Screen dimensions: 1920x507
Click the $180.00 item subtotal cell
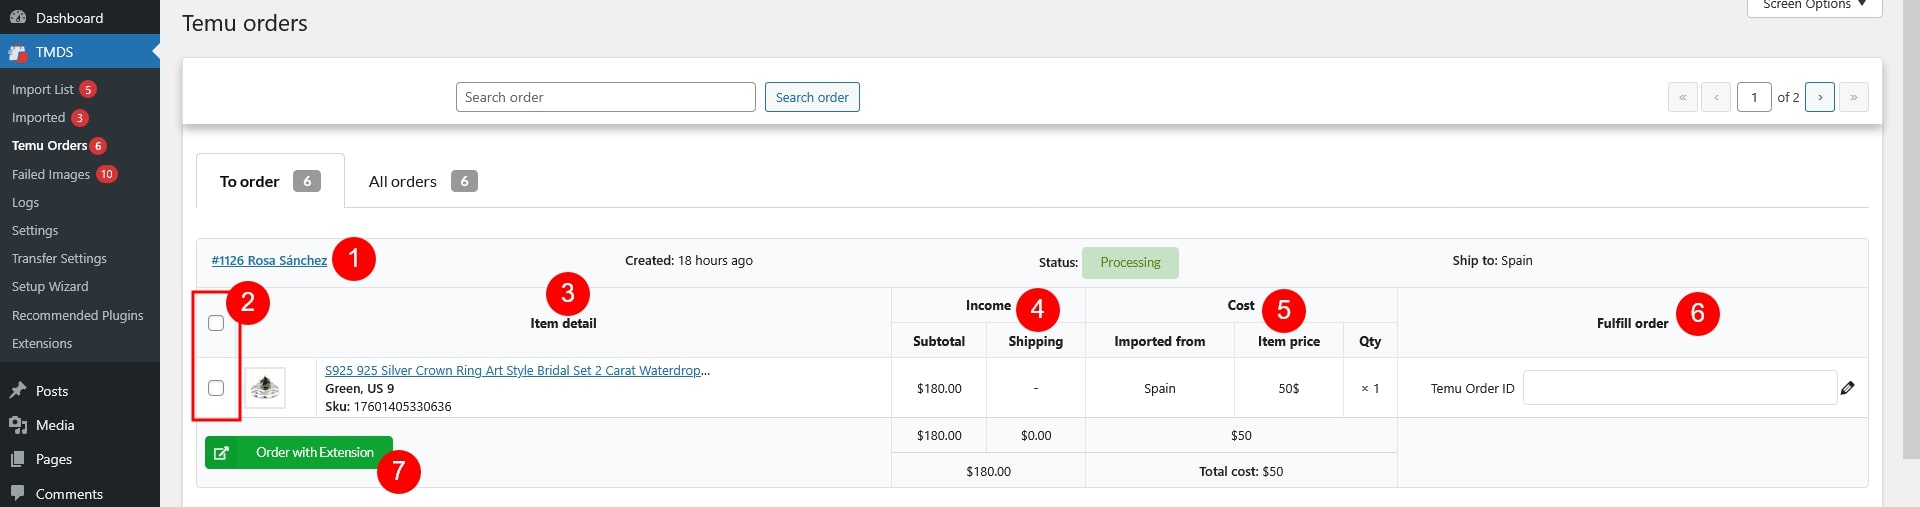click(x=939, y=388)
